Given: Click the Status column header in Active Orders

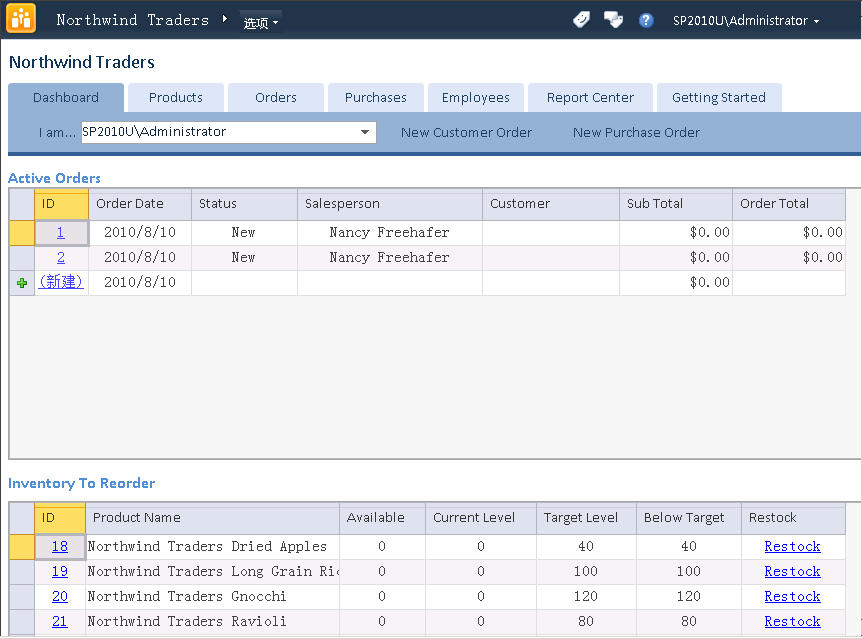Looking at the screenshot, I should click(x=245, y=204).
